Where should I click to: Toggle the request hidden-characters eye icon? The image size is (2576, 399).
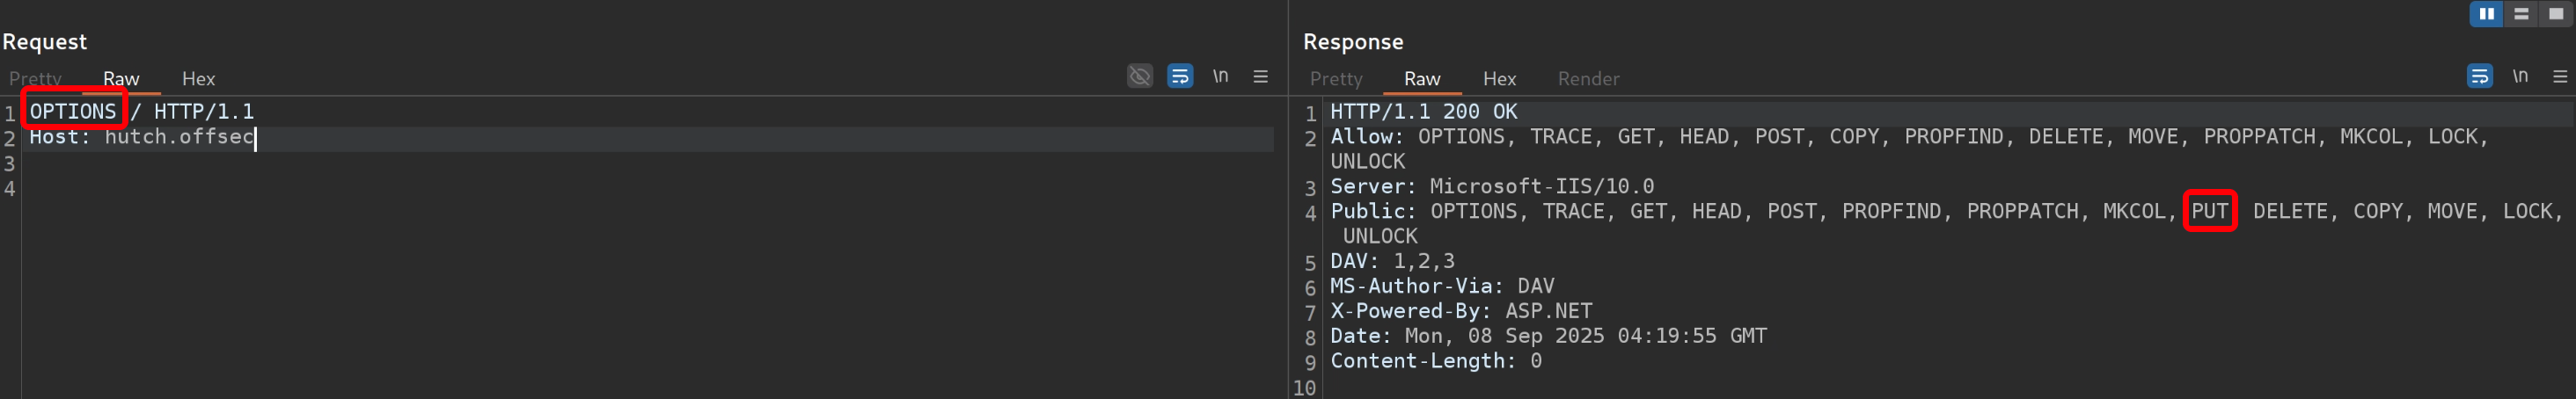point(1140,76)
